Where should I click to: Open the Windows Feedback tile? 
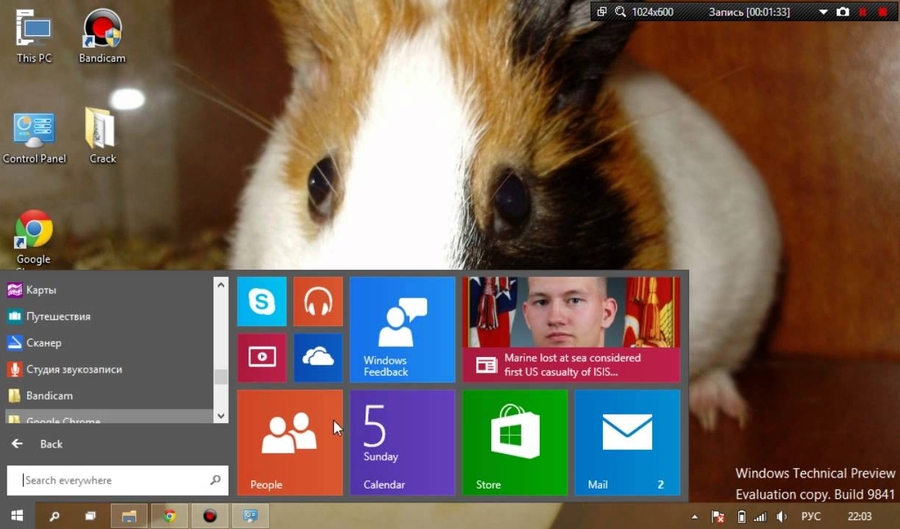tap(402, 329)
